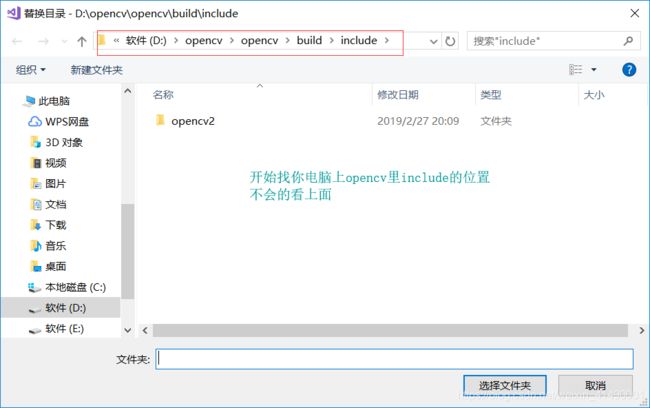Click the search magnifier icon
Viewport: 650px width, 408px height.
628,41
